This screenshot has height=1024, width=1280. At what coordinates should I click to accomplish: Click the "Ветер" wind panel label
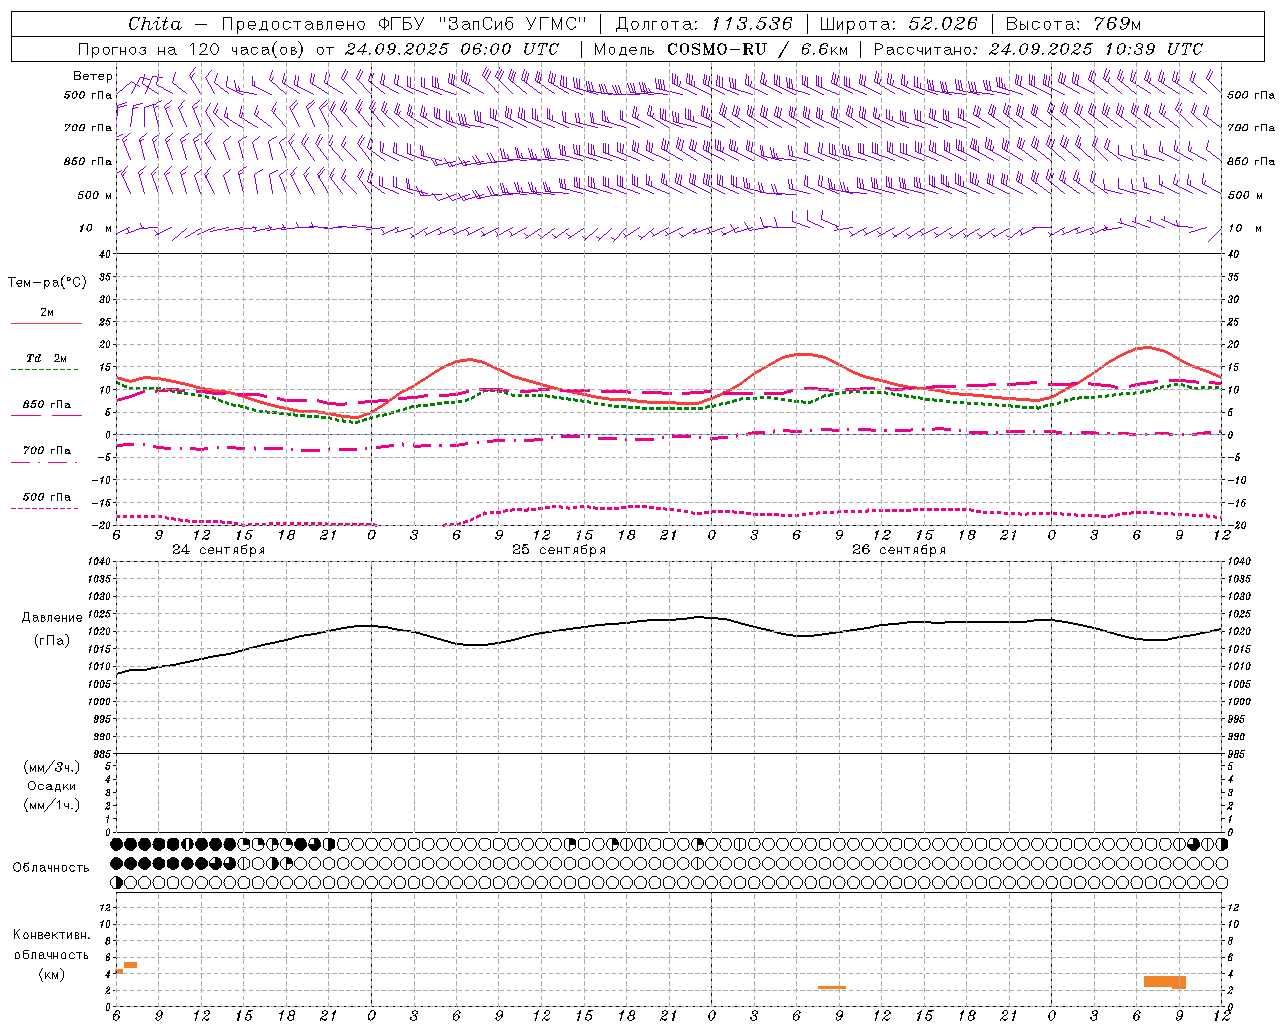[93, 76]
